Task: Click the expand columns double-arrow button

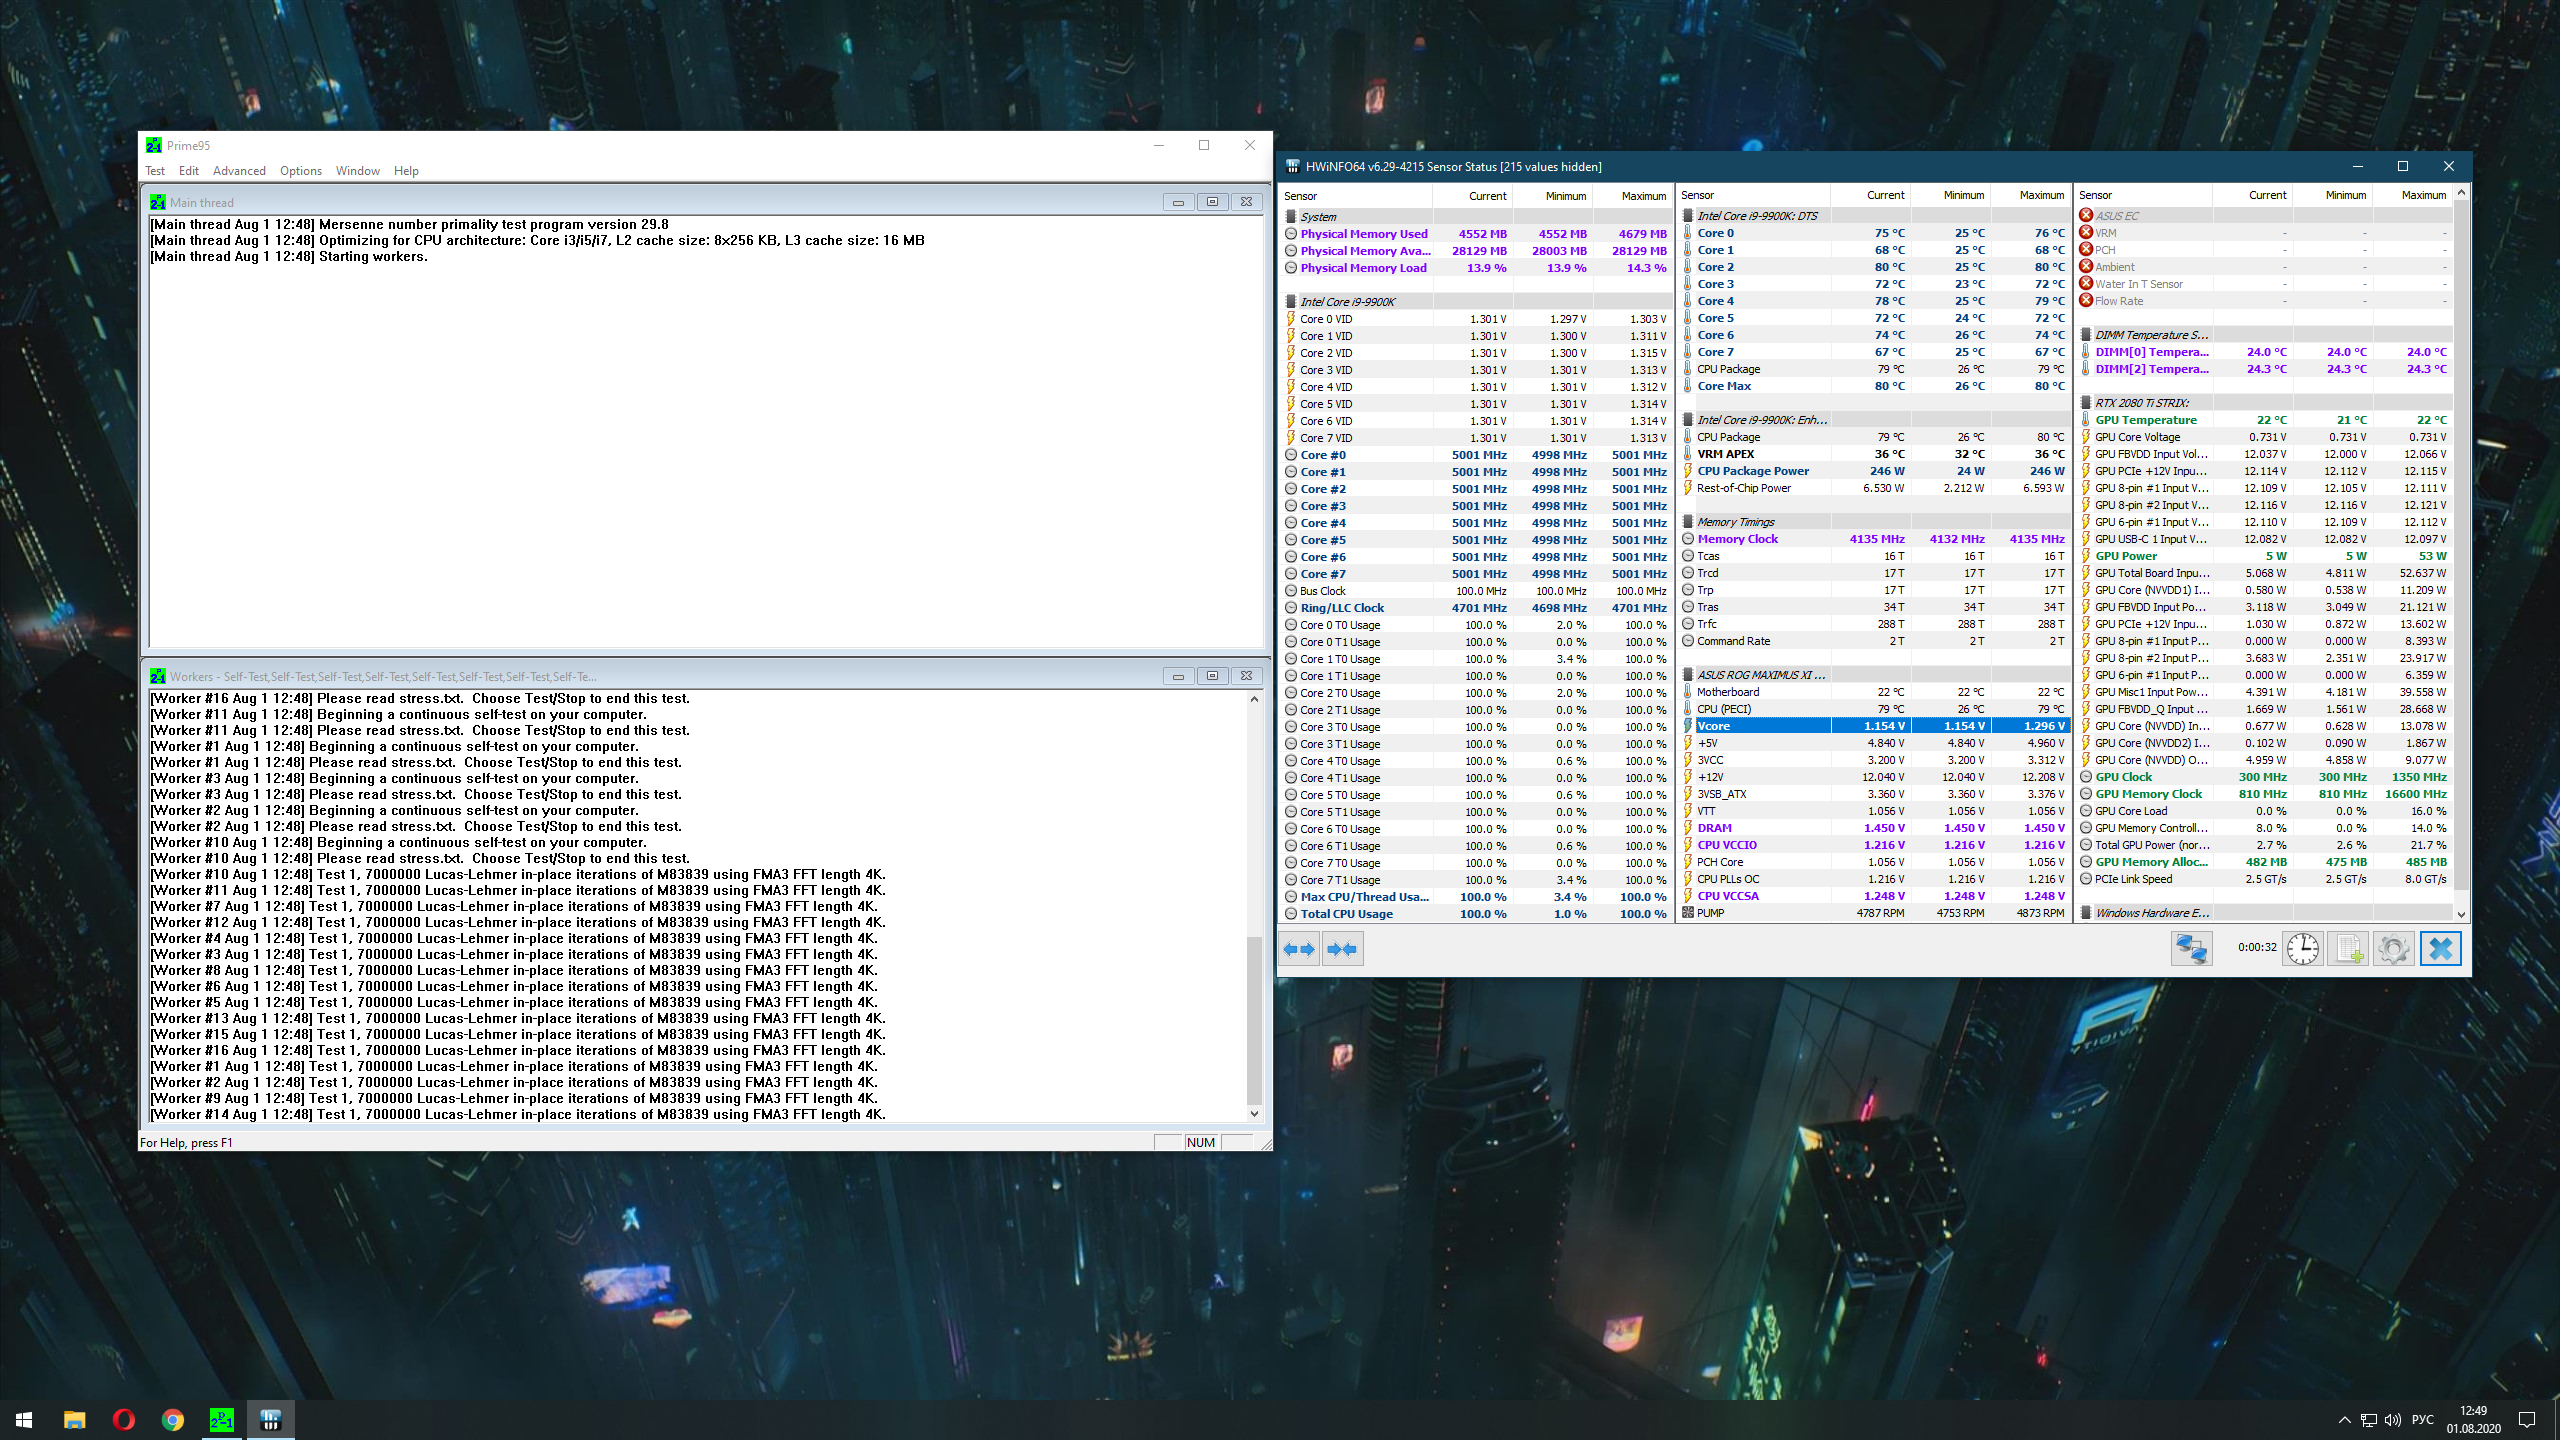Action: pos(1299,948)
